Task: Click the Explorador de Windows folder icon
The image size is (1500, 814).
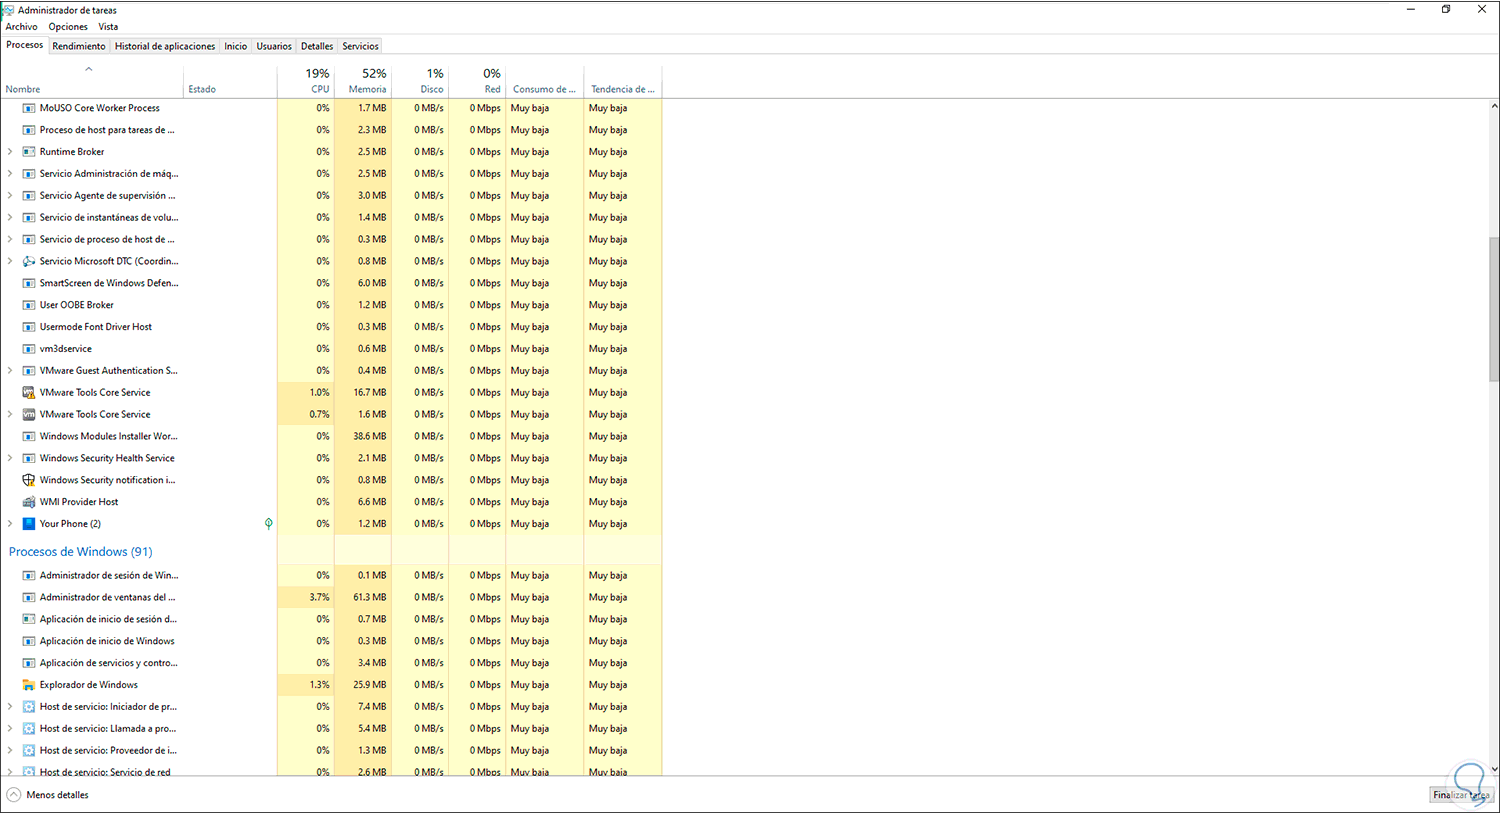Action: pos(29,685)
